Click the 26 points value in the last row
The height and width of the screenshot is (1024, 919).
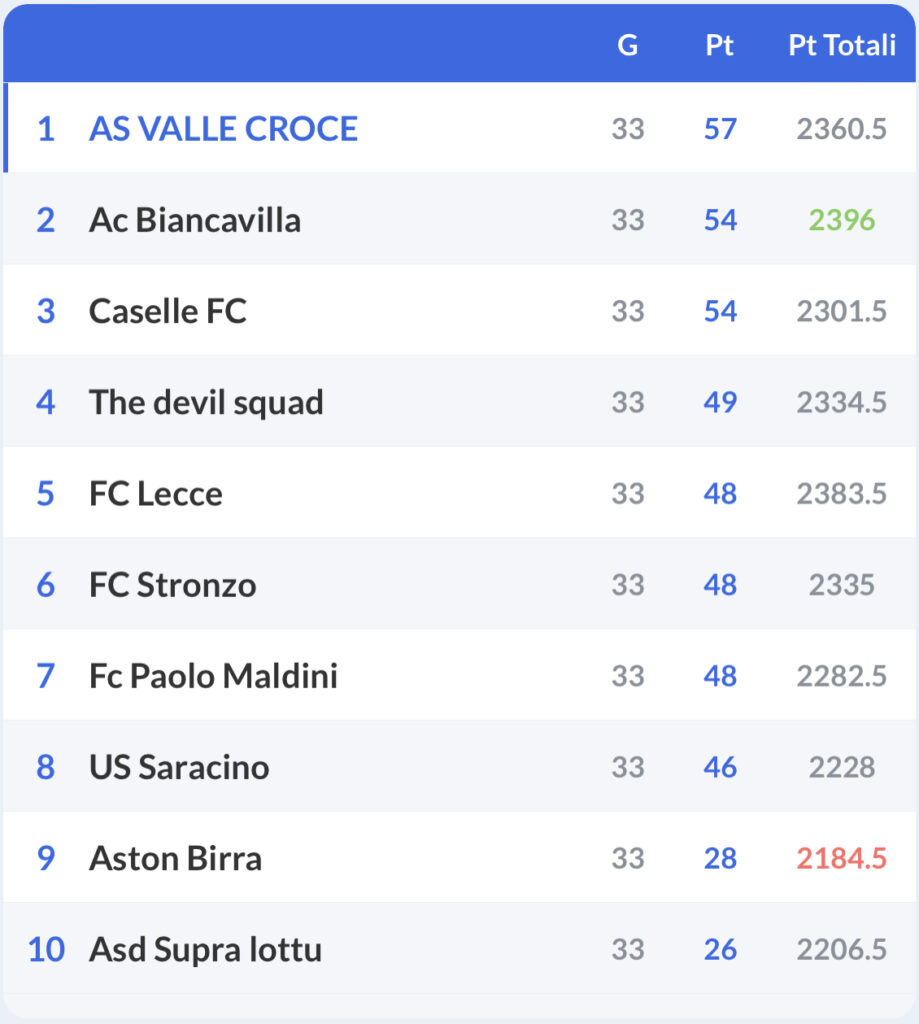coord(719,949)
